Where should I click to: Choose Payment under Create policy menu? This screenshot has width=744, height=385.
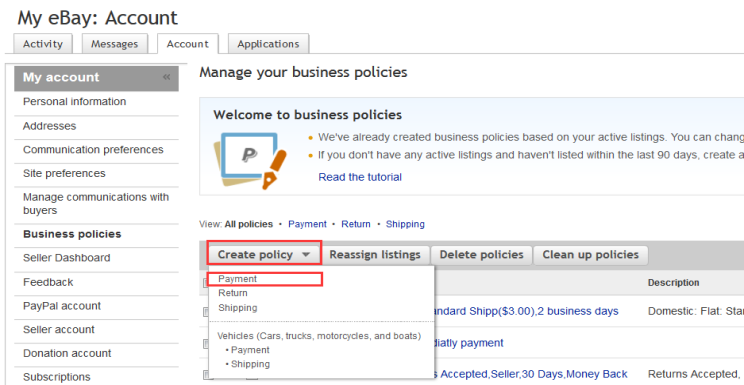click(x=237, y=279)
